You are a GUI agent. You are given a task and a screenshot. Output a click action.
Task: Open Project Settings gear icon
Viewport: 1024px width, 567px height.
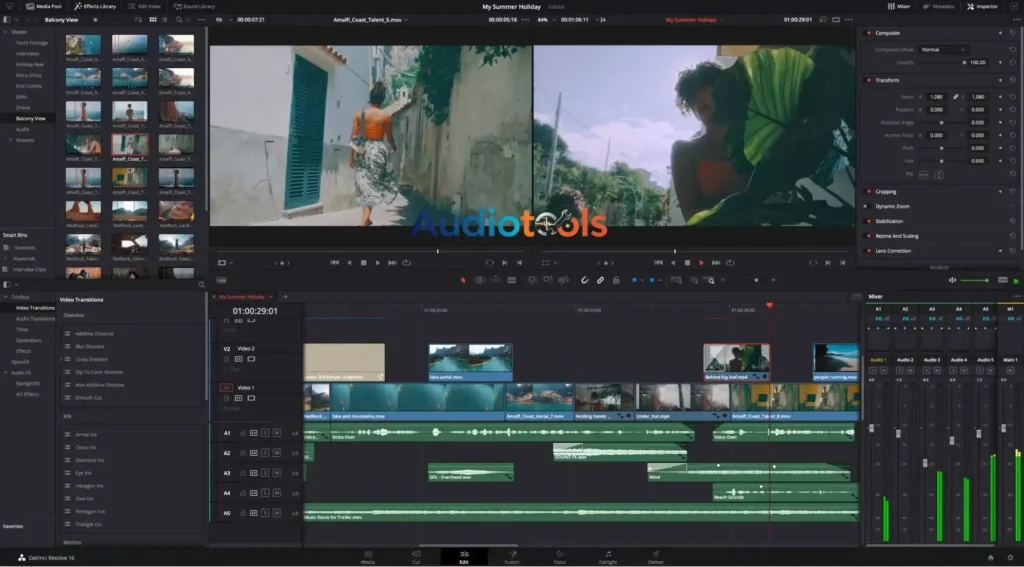(1010, 557)
